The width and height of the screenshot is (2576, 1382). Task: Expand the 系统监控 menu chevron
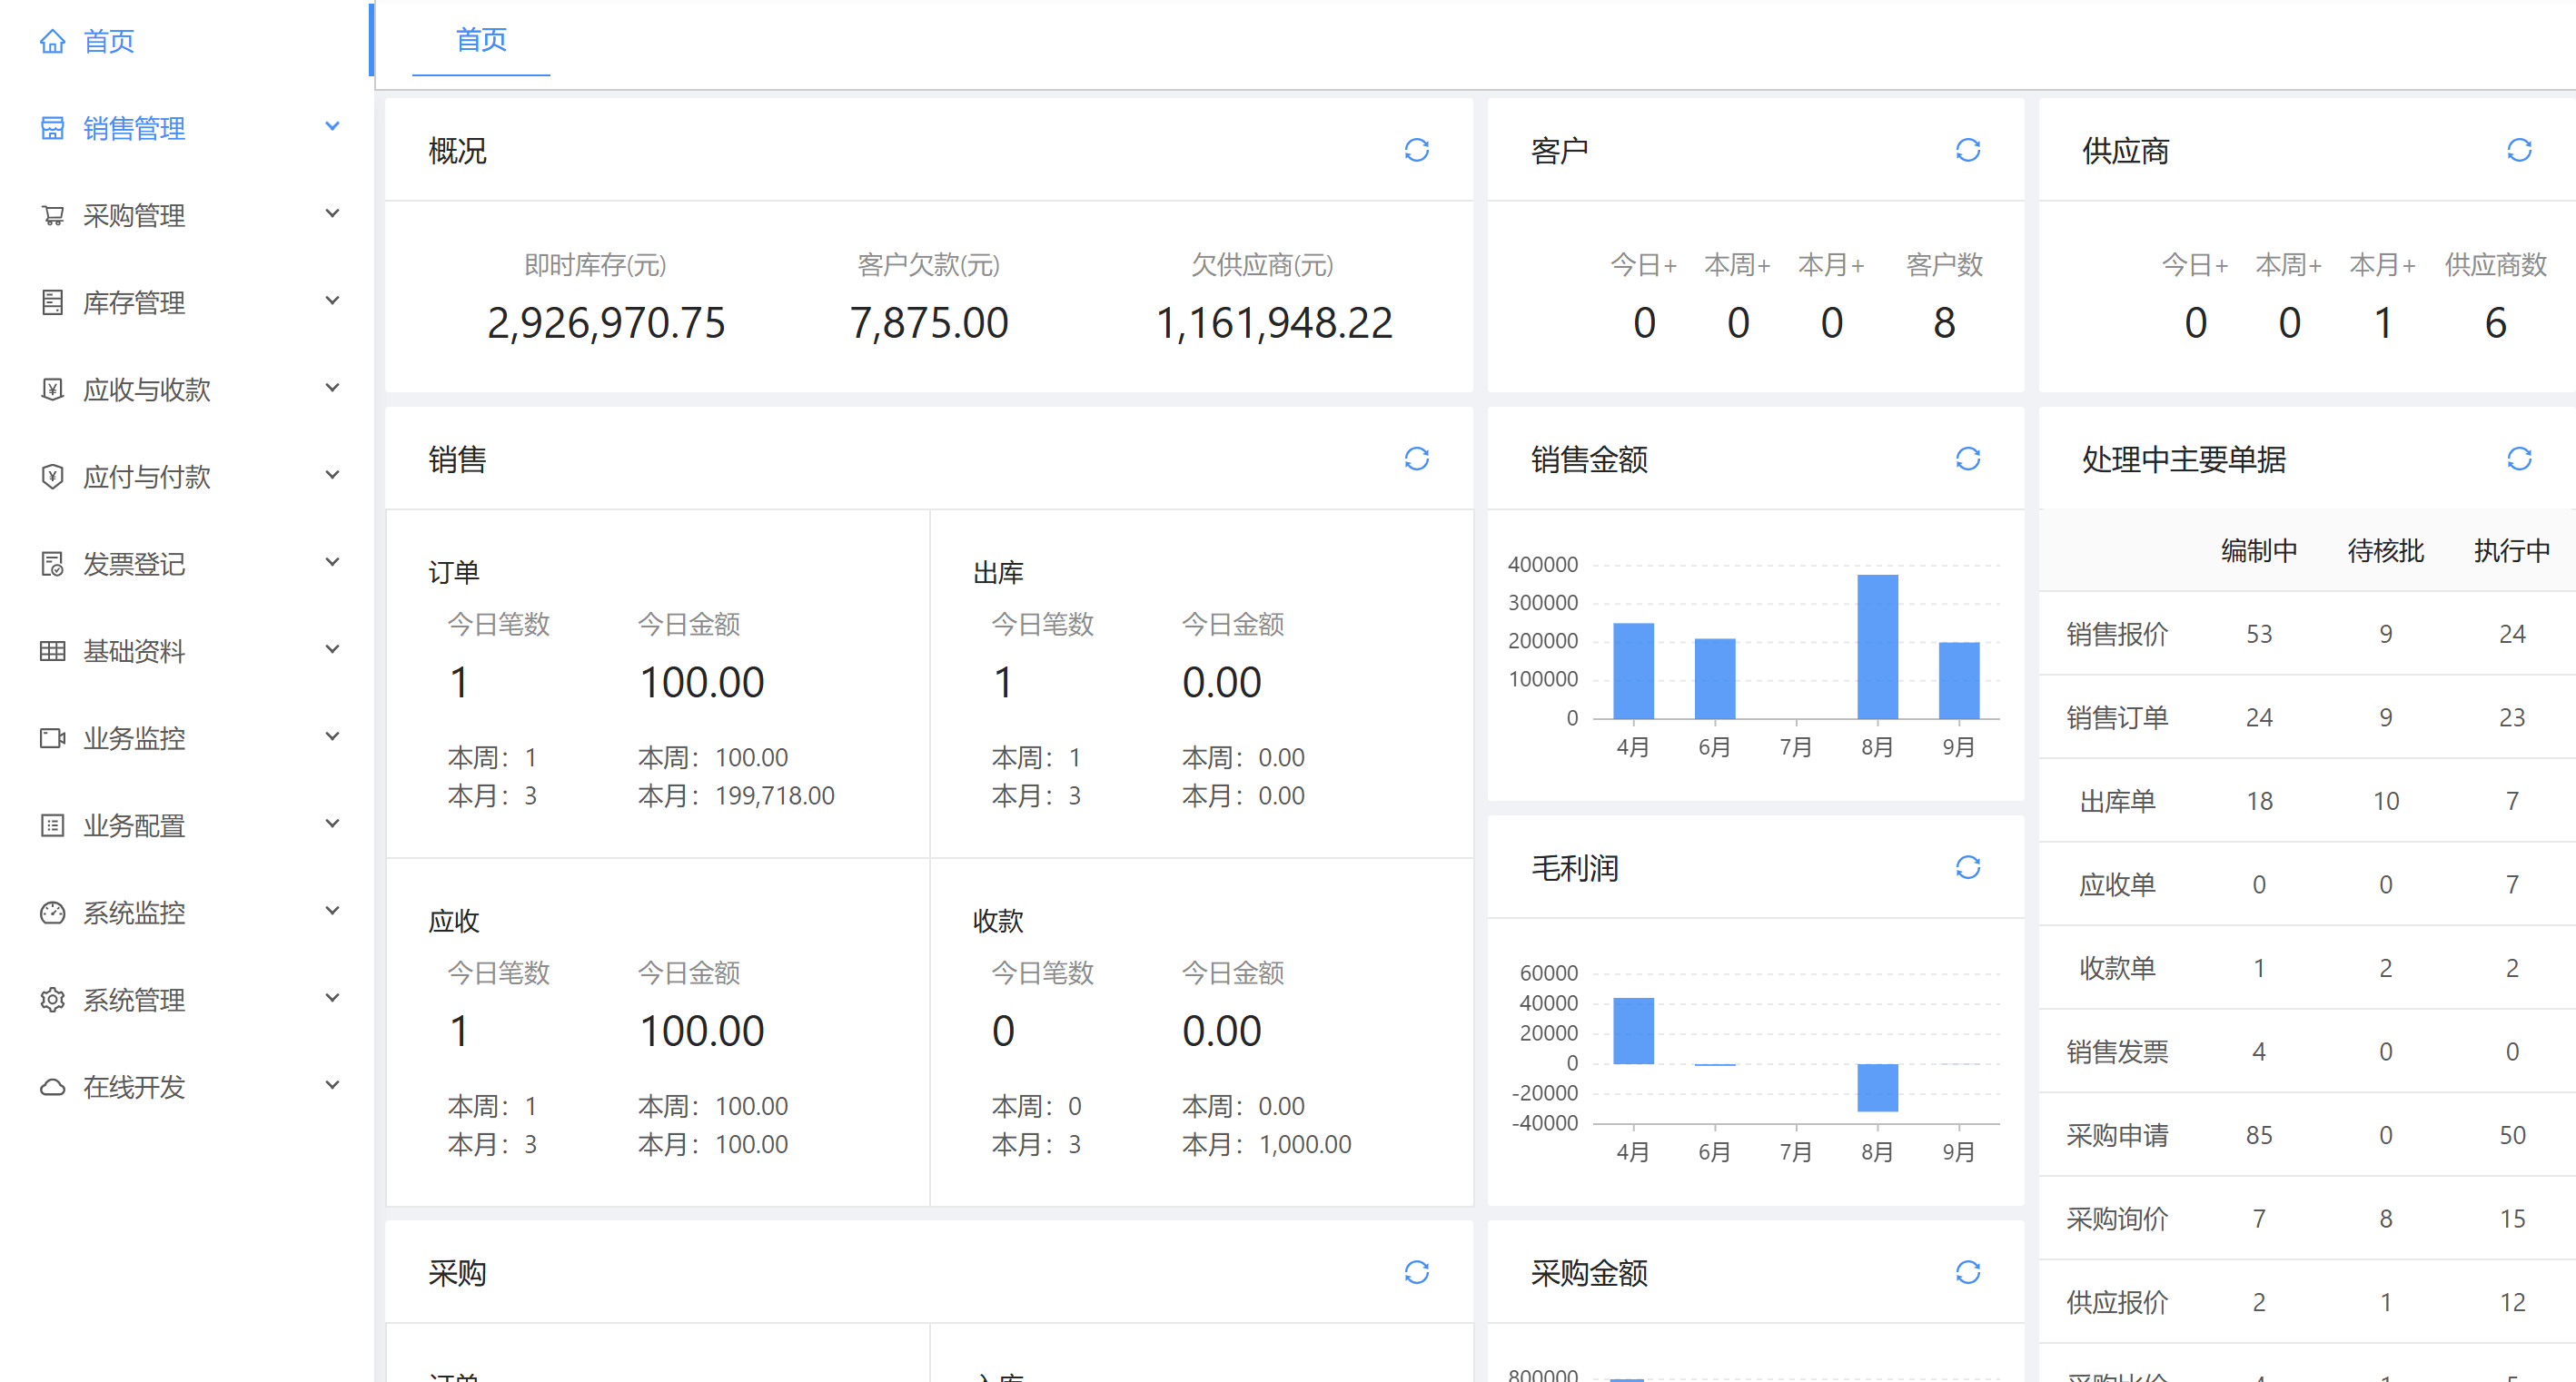tap(333, 911)
